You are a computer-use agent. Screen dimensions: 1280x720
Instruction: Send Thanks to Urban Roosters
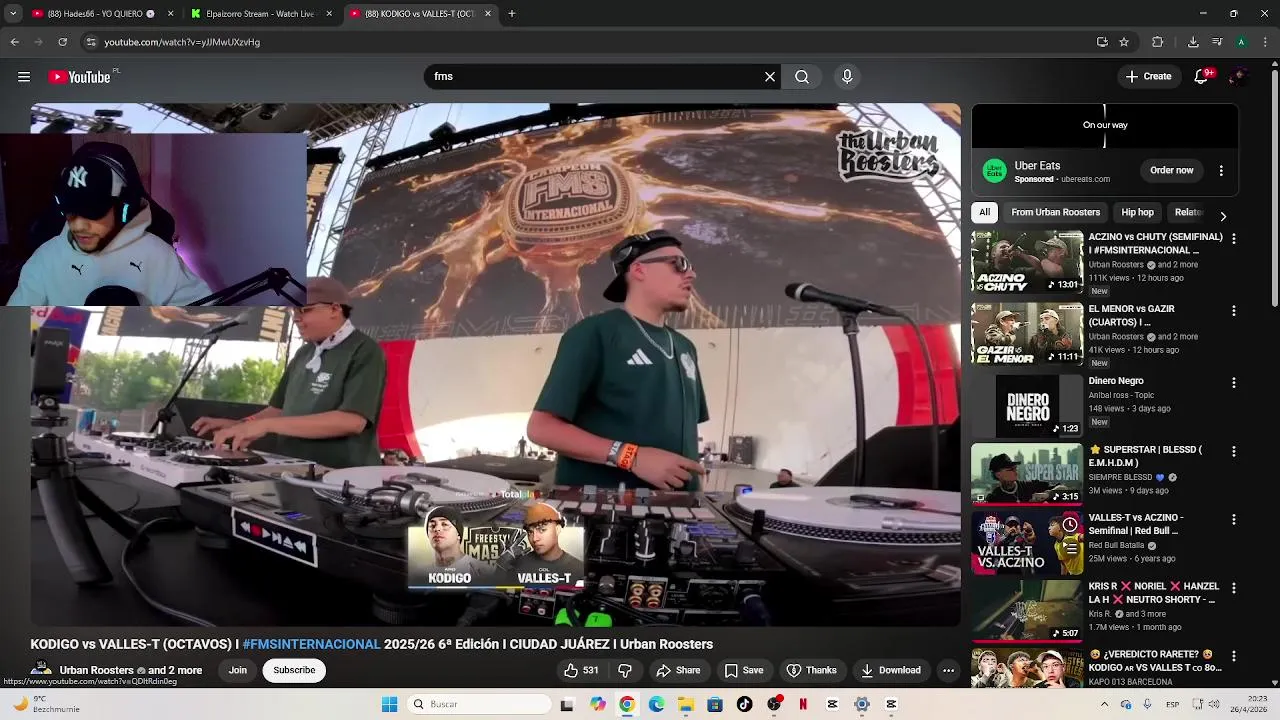coord(811,670)
